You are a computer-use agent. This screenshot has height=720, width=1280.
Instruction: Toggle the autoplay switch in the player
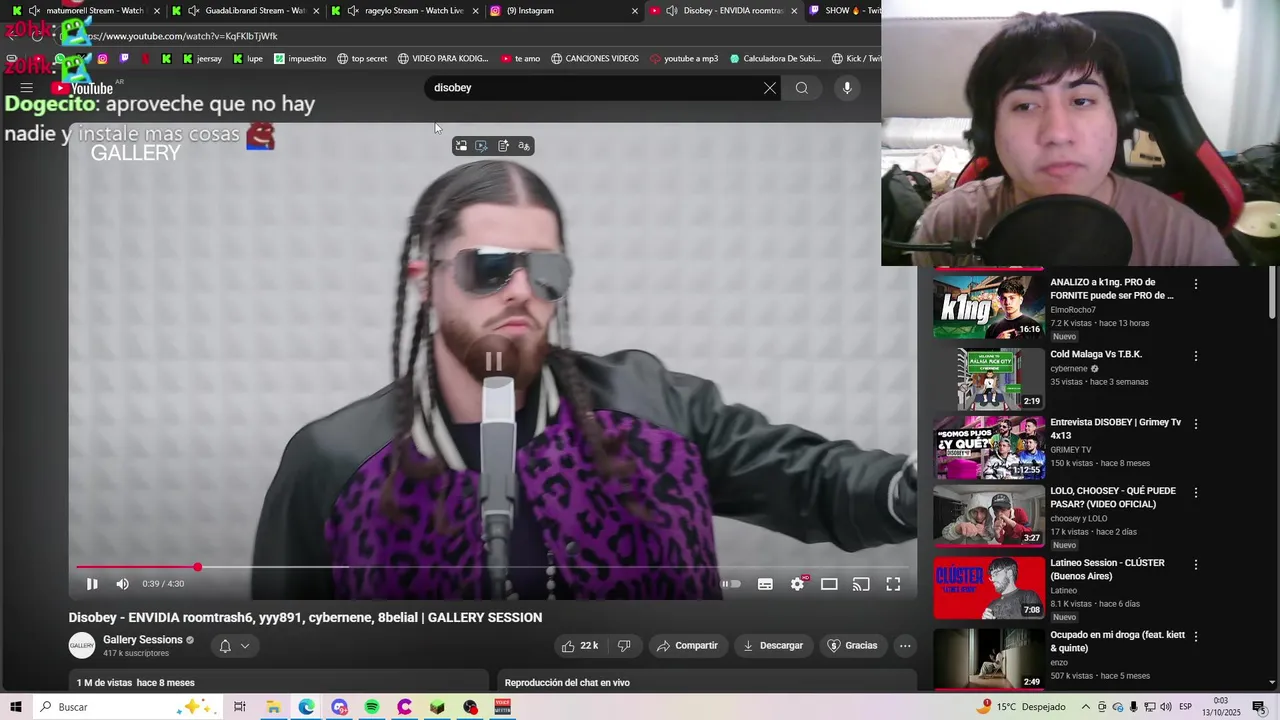tap(732, 584)
